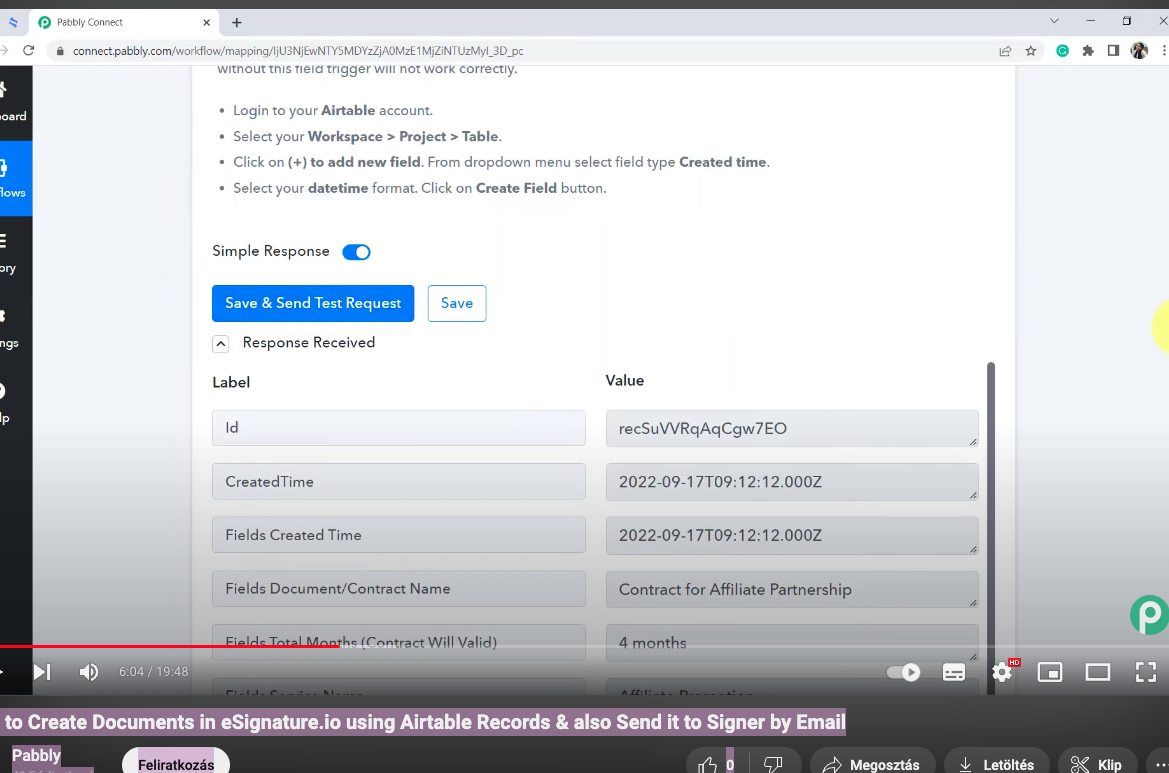Open Settings in the Pabbly sidebar
This screenshot has width=1169, height=773.
point(15,329)
